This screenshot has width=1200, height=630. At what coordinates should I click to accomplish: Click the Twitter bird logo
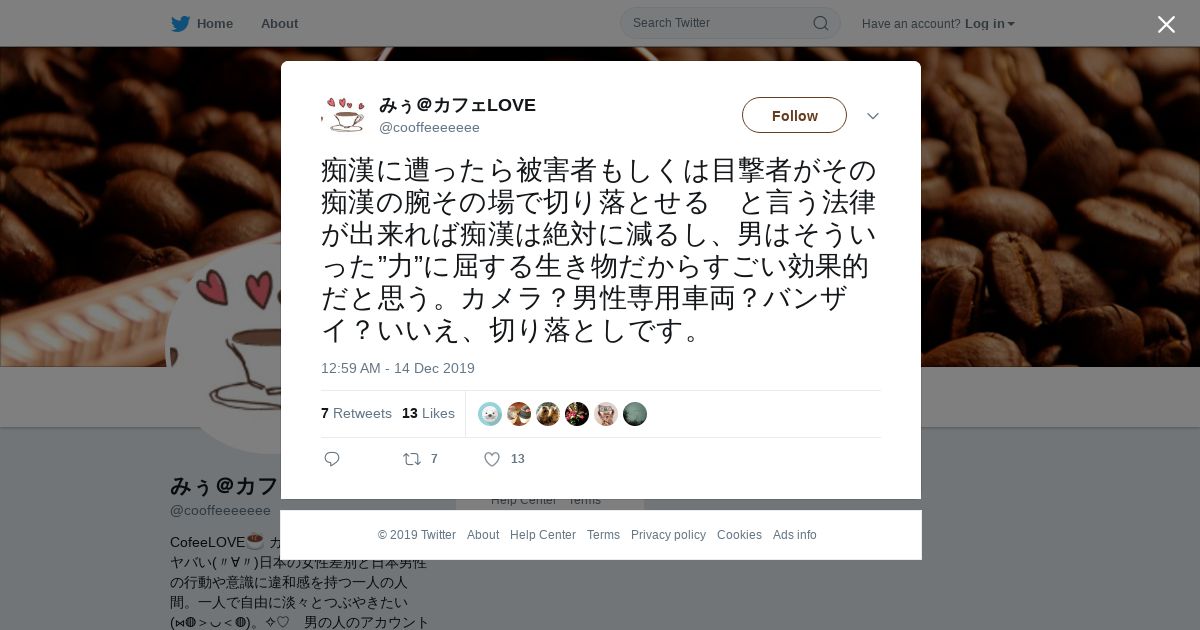[180, 24]
